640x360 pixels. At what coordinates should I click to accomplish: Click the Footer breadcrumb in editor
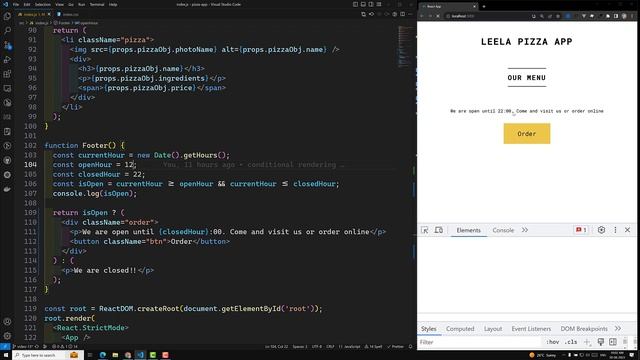tap(62, 23)
